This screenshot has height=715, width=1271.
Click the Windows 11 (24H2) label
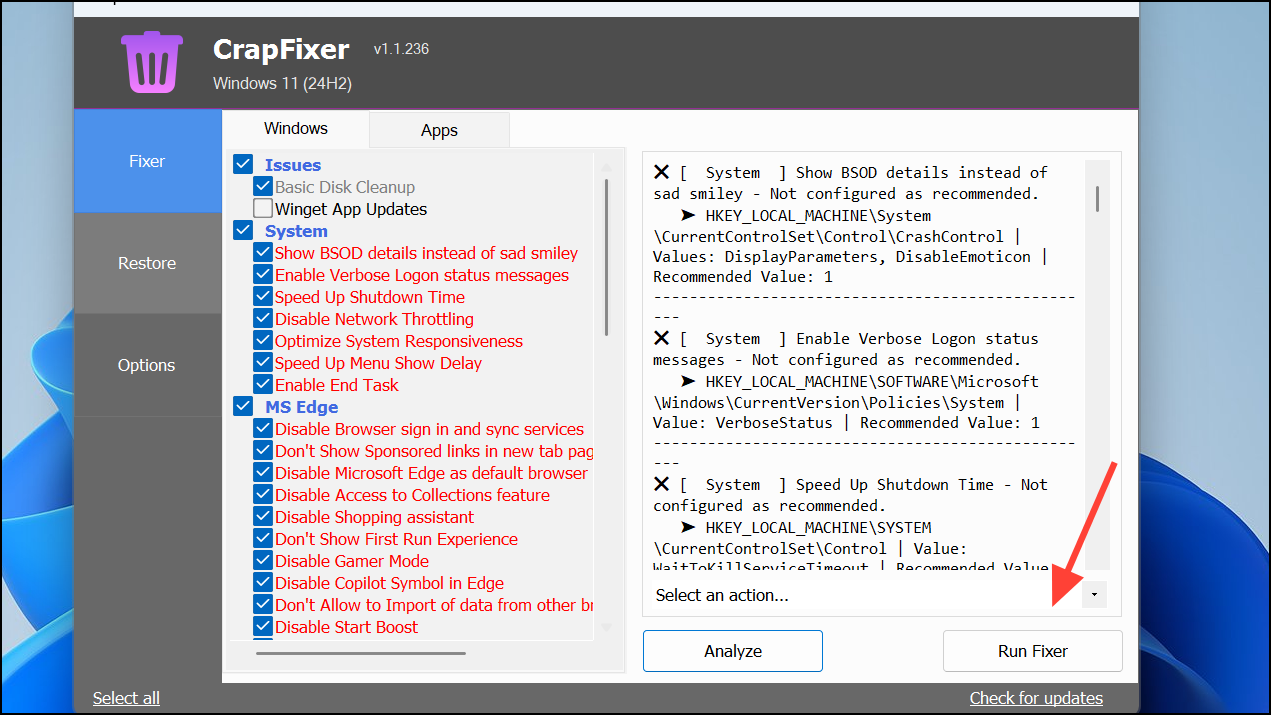click(282, 83)
